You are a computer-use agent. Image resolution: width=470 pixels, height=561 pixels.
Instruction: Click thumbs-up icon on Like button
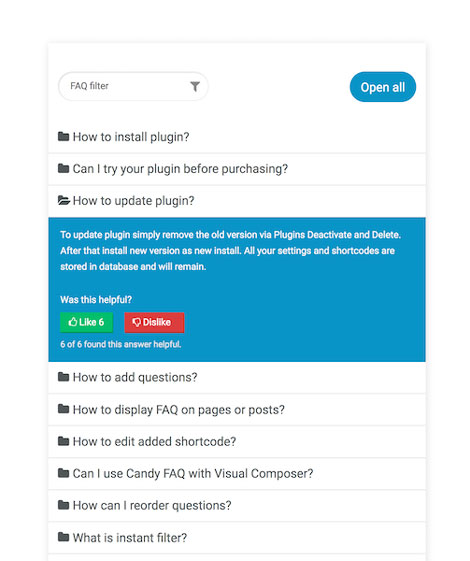point(73,322)
